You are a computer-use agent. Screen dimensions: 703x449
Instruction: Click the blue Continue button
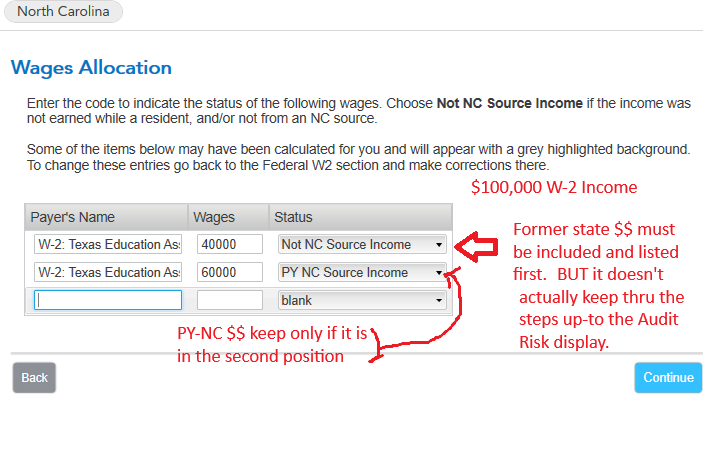(x=668, y=377)
